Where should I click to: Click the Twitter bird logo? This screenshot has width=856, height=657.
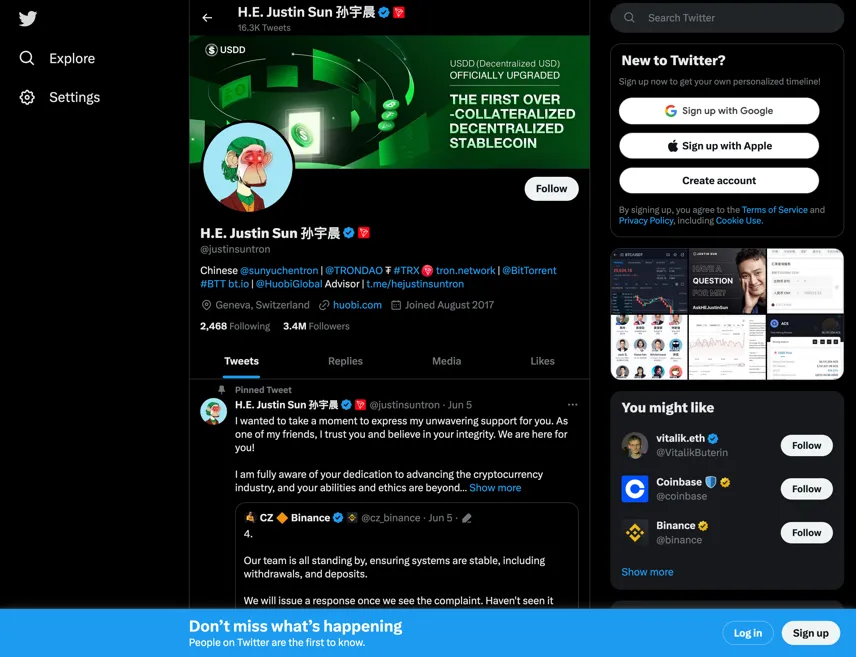[27, 19]
